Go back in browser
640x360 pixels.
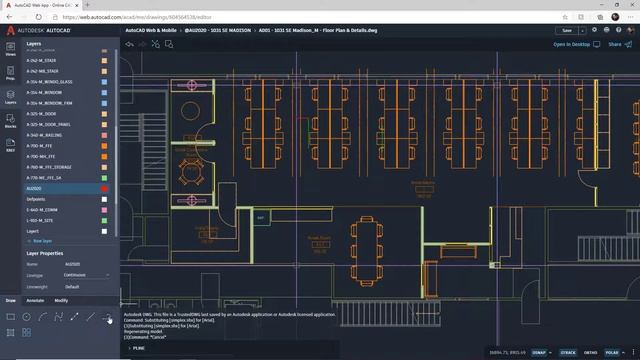tap(9, 17)
